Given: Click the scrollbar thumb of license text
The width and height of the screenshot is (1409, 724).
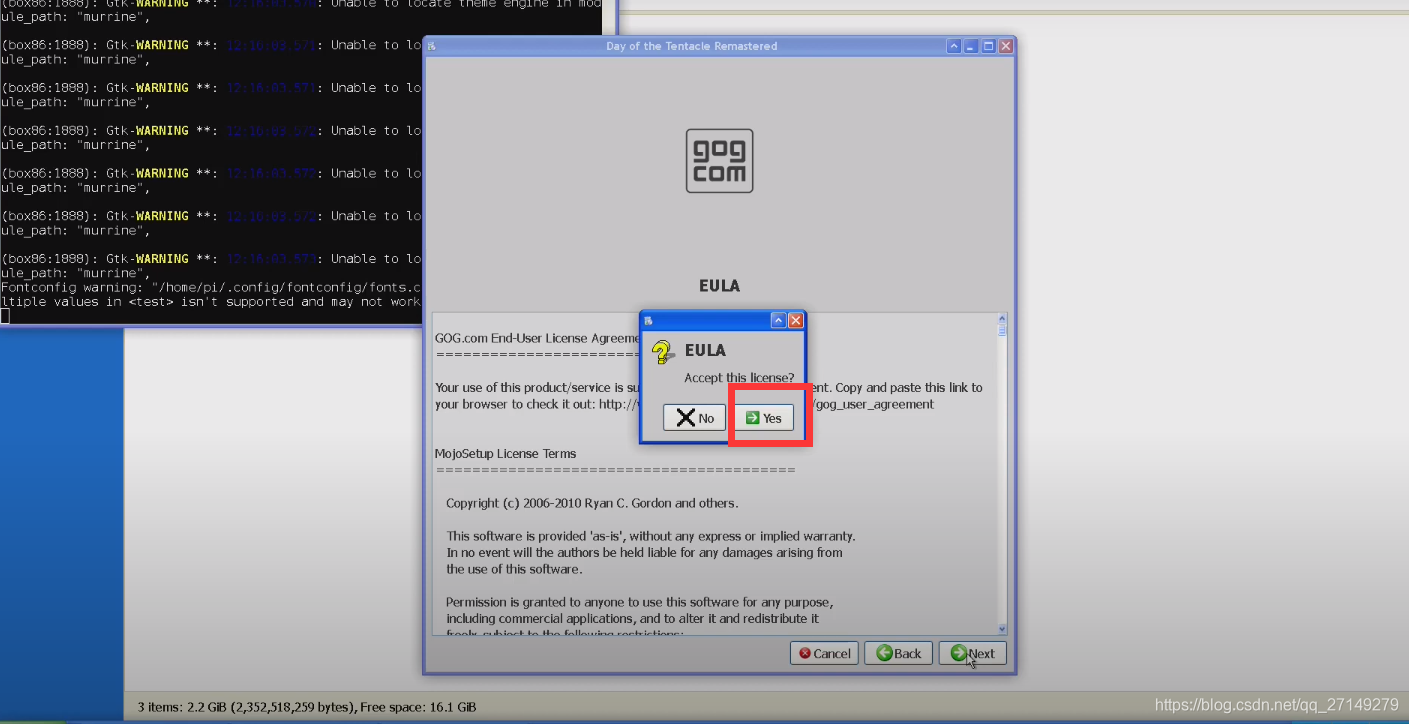Looking at the screenshot, I should 1003,329.
